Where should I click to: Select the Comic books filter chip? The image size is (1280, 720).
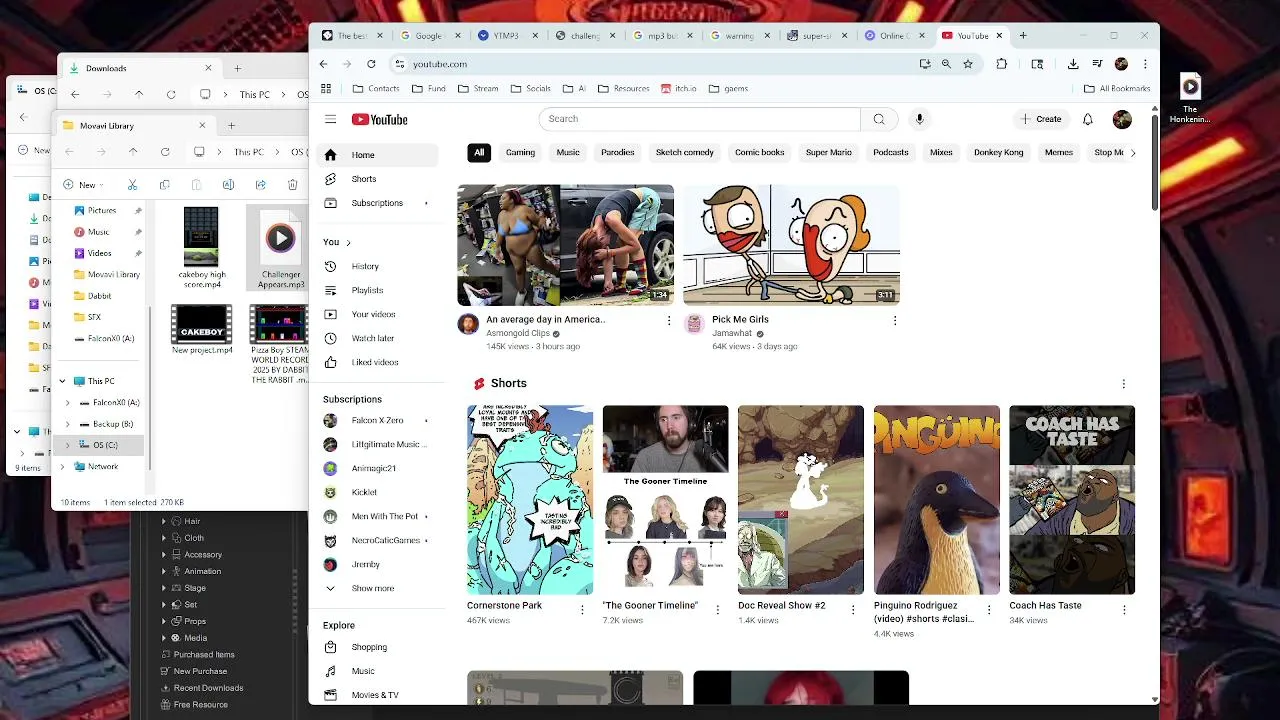click(x=760, y=153)
